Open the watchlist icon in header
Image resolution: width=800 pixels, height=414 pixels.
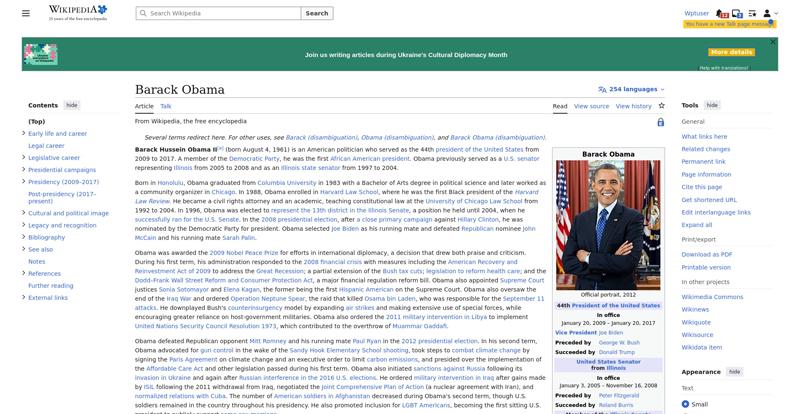(752, 13)
